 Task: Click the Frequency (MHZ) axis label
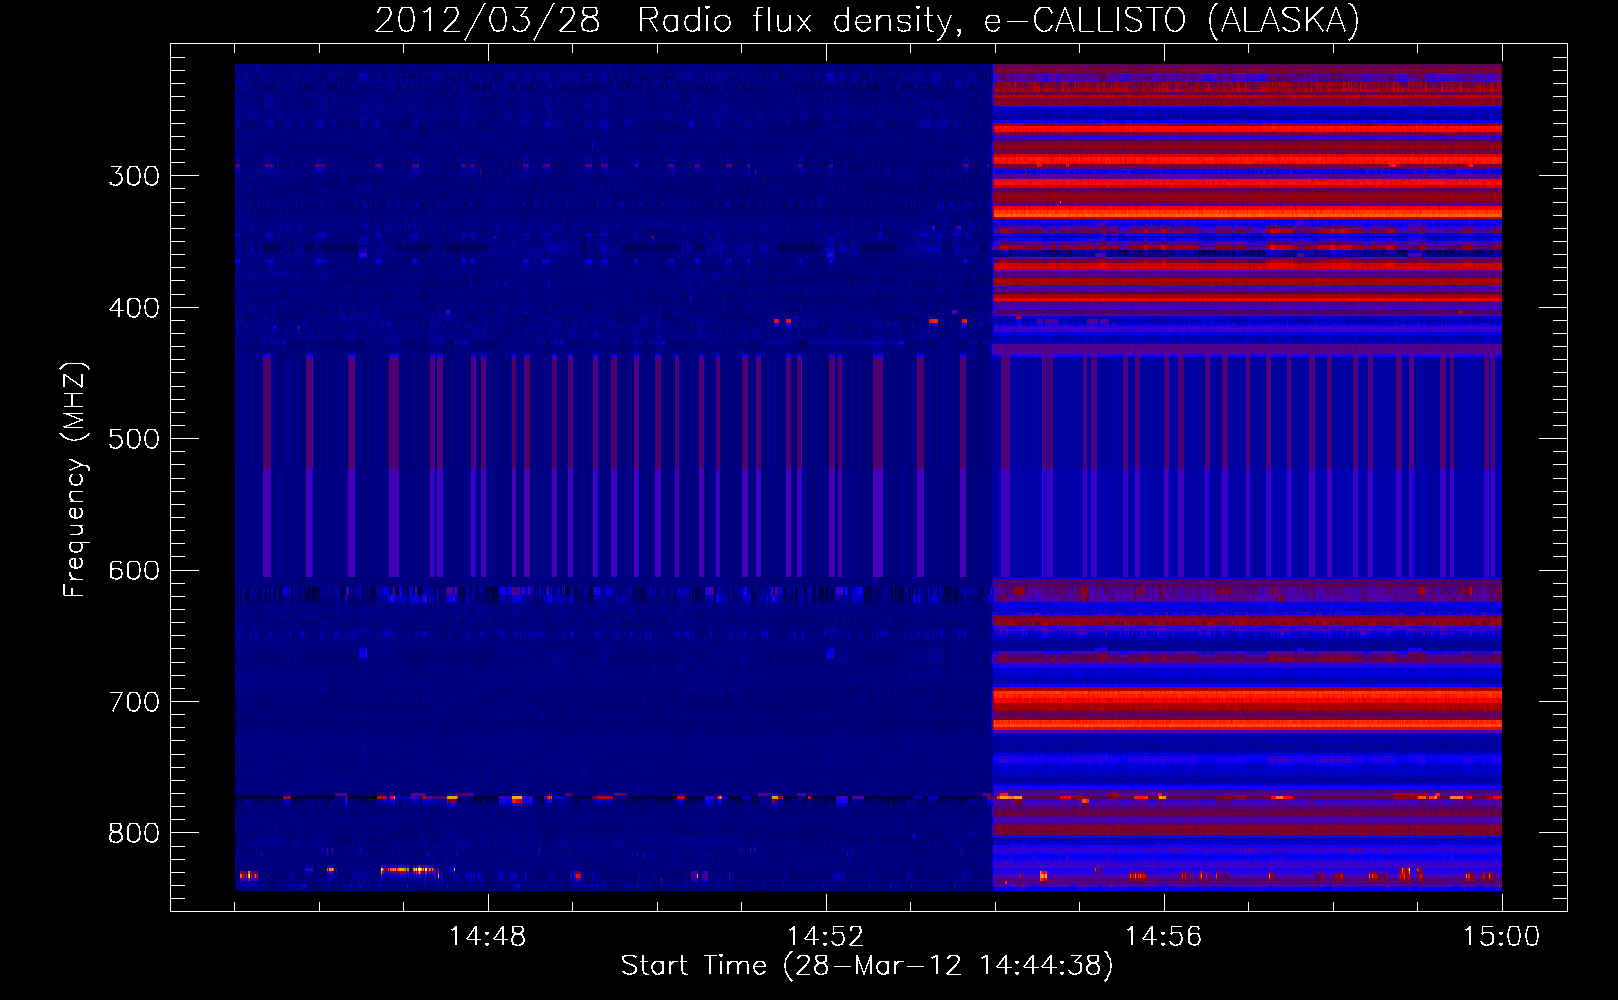click(75, 479)
